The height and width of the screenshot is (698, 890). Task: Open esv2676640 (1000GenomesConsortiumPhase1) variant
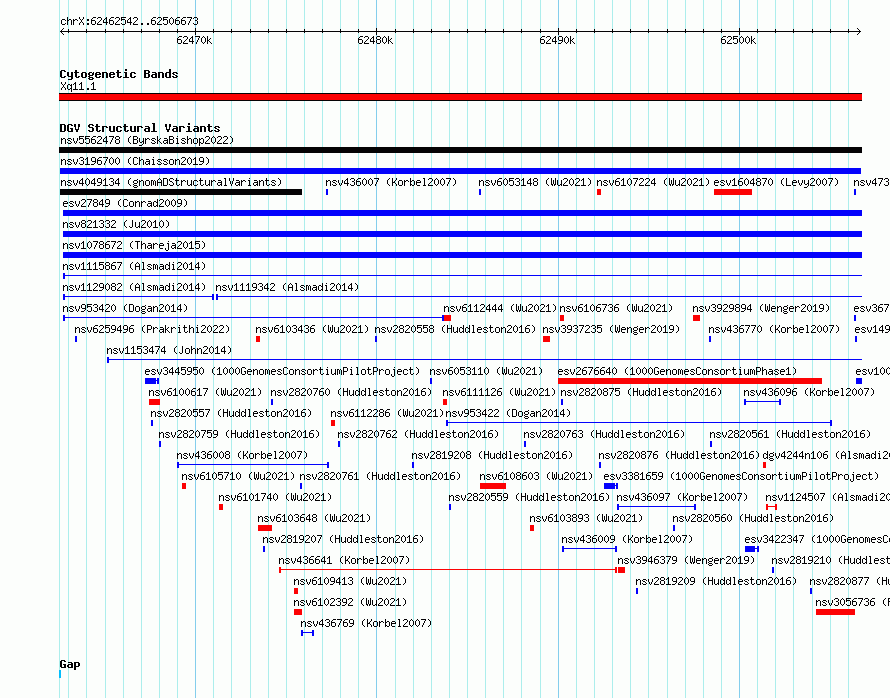677,371
